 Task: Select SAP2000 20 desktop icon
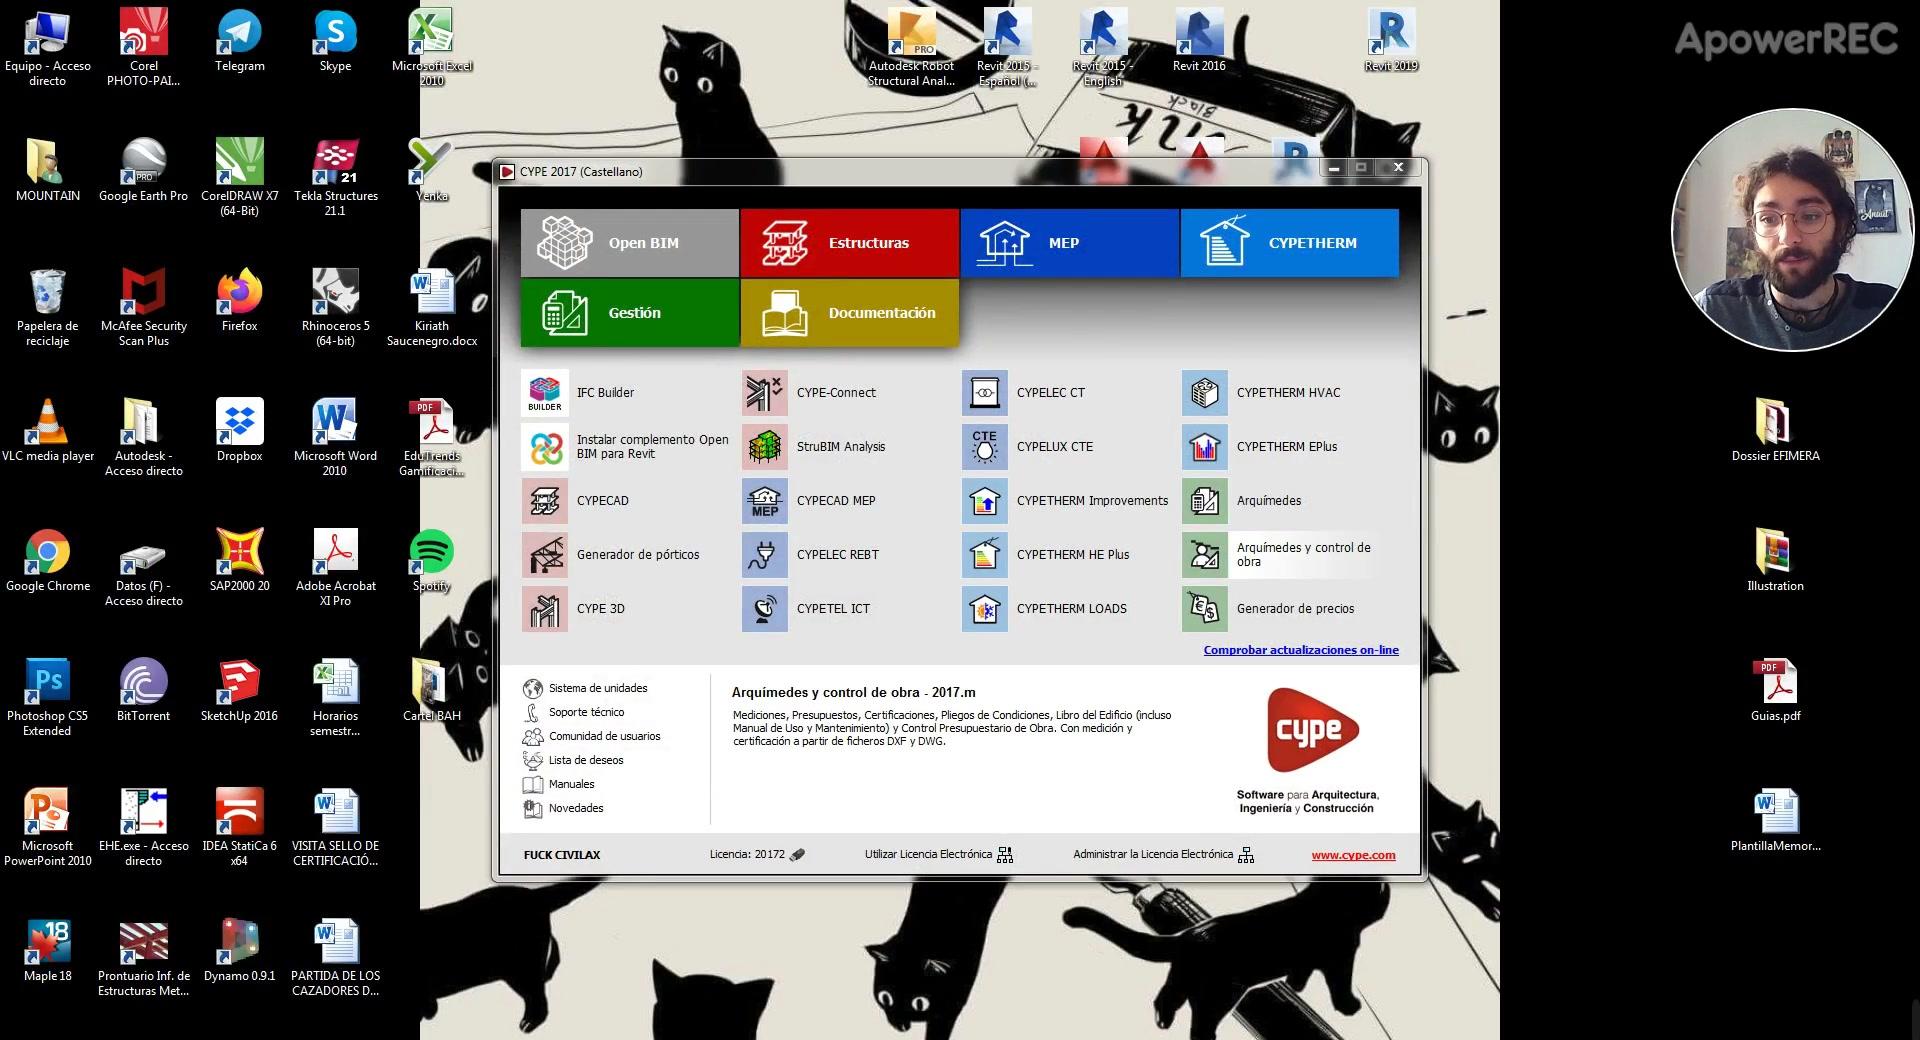point(240,562)
